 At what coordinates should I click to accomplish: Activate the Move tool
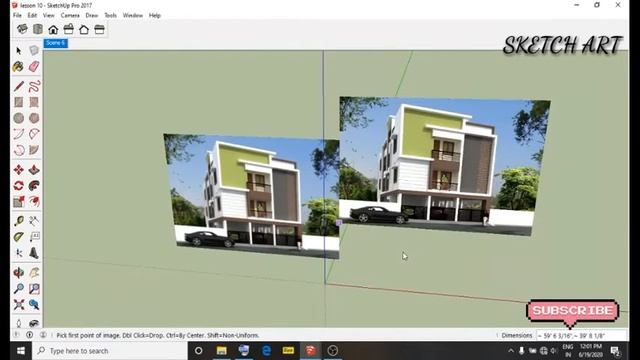(x=18, y=169)
